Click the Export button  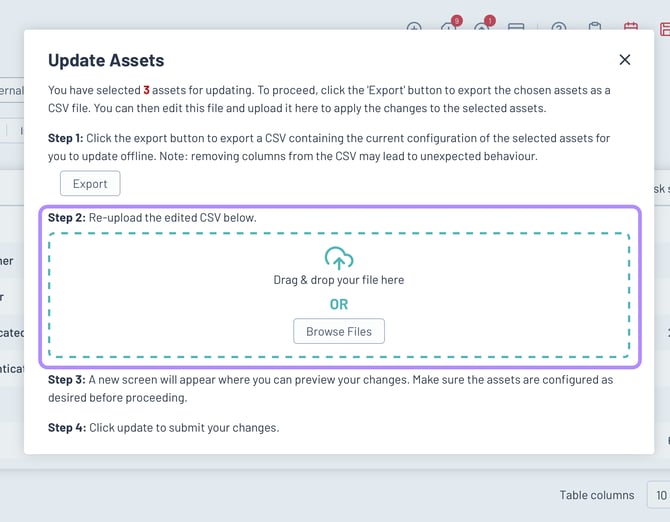[x=90, y=184]
